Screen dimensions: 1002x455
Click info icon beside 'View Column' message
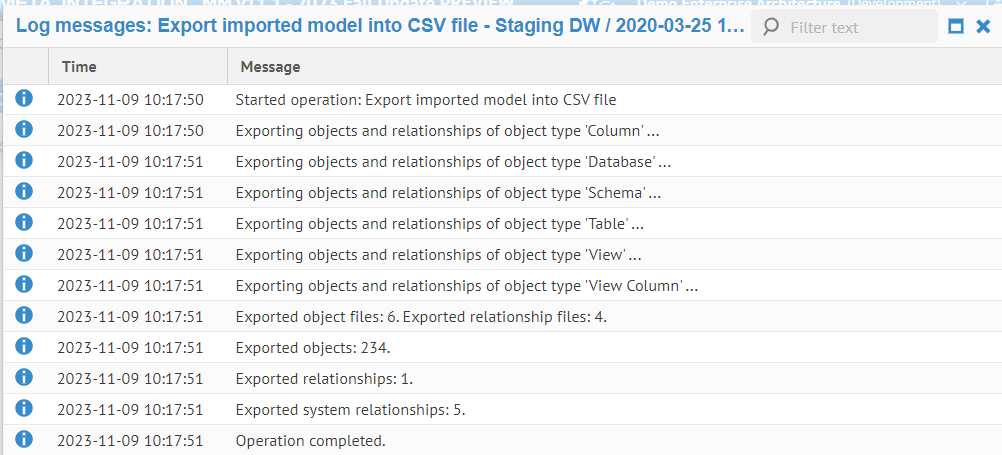tap(25, 284)
